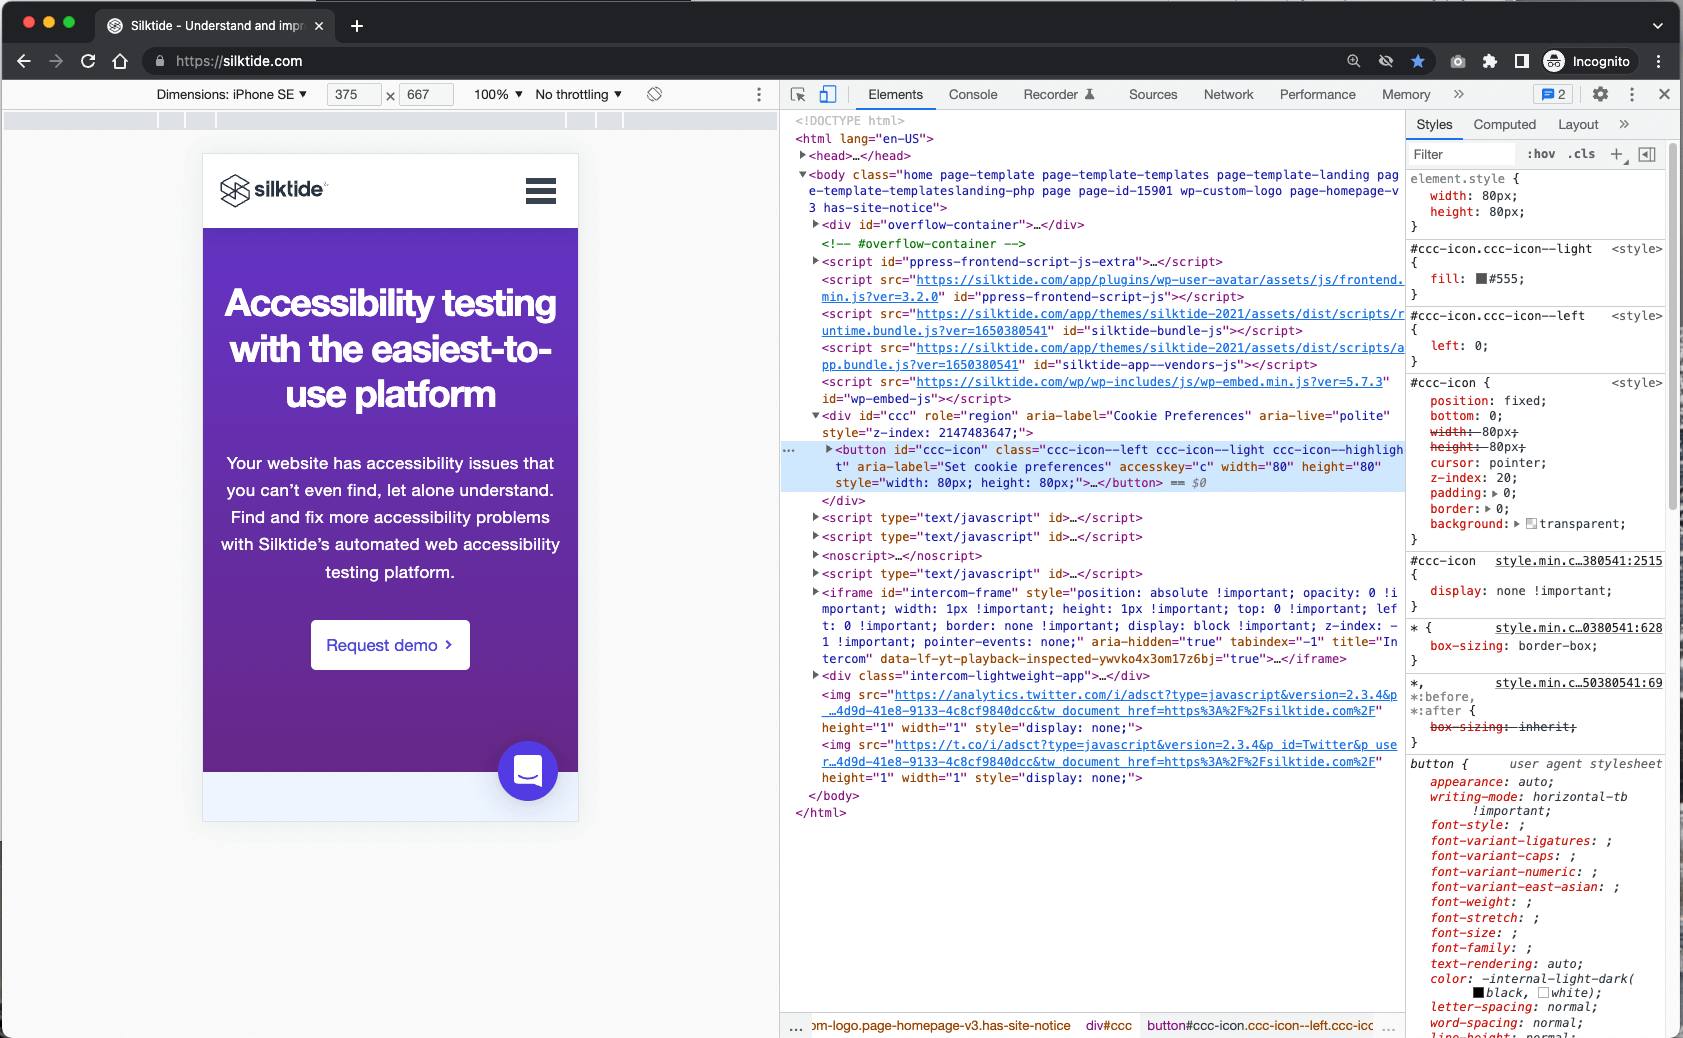
Task: Click the Silktide logo on the page
Action: [x=273, y=190]
